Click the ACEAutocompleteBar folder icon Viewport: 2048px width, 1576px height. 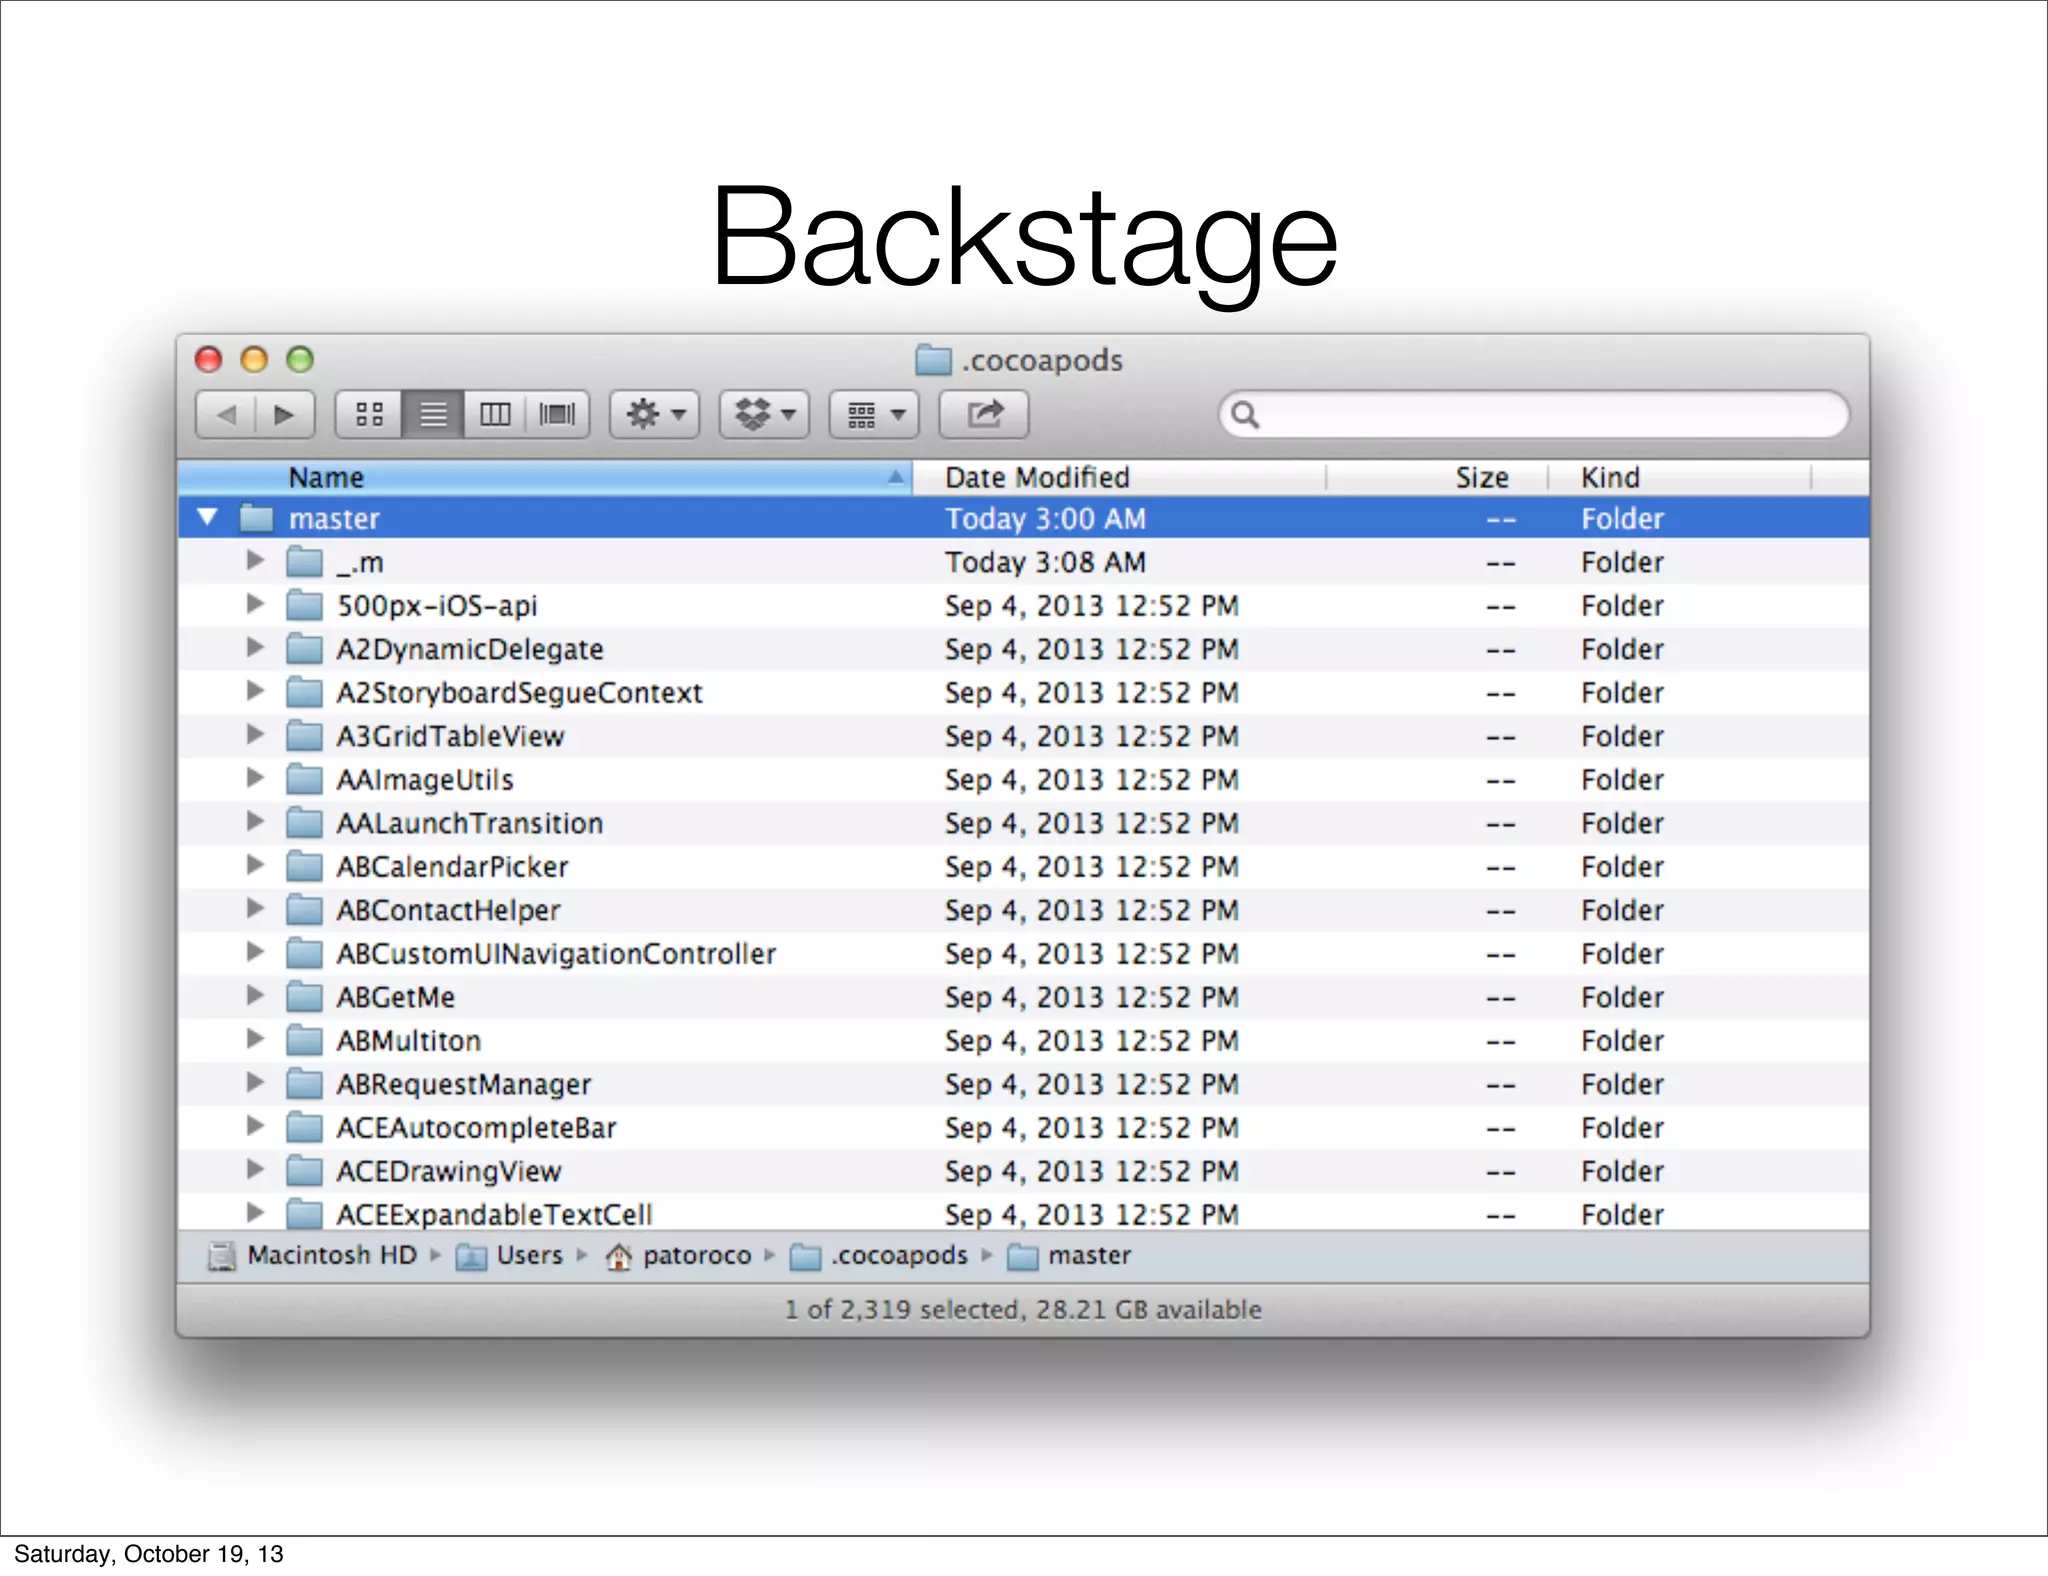point(304,1128)
